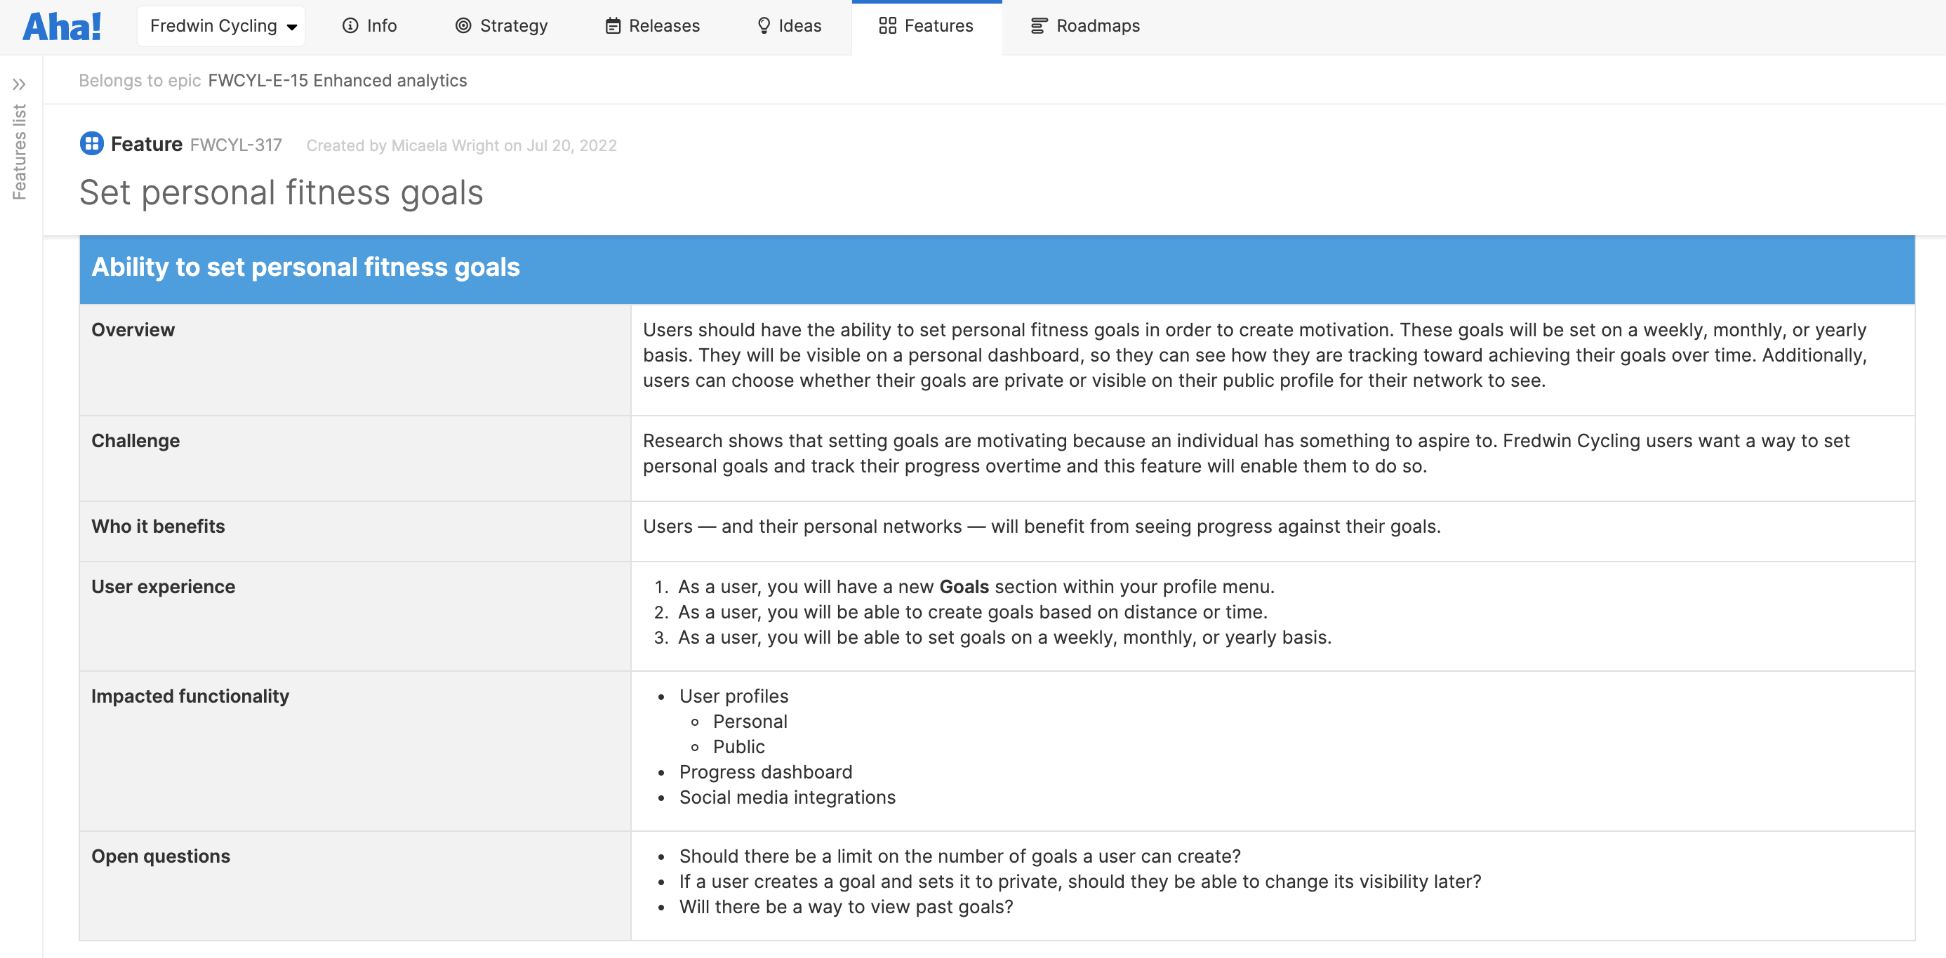The image size is (1946, 958).
Task: Collapse the Features list panel chevron
Action: tap(21, 84)
